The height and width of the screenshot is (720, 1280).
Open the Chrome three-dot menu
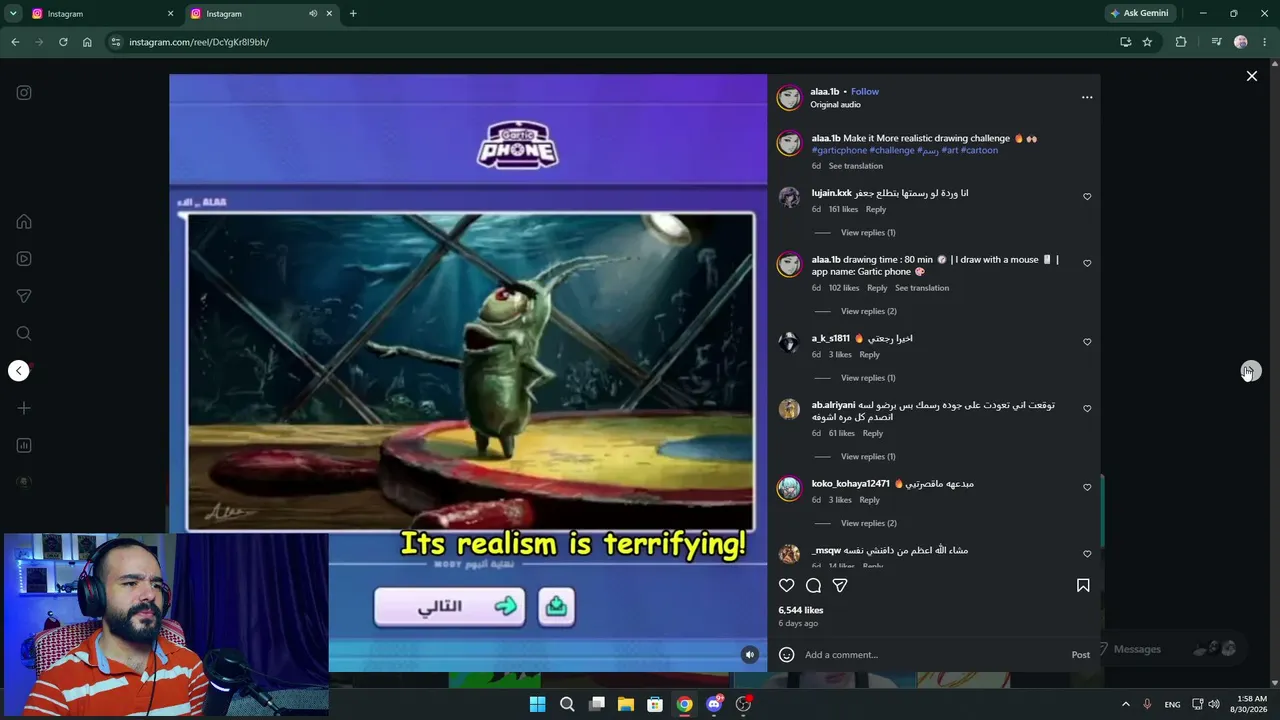coord(1265,42)
